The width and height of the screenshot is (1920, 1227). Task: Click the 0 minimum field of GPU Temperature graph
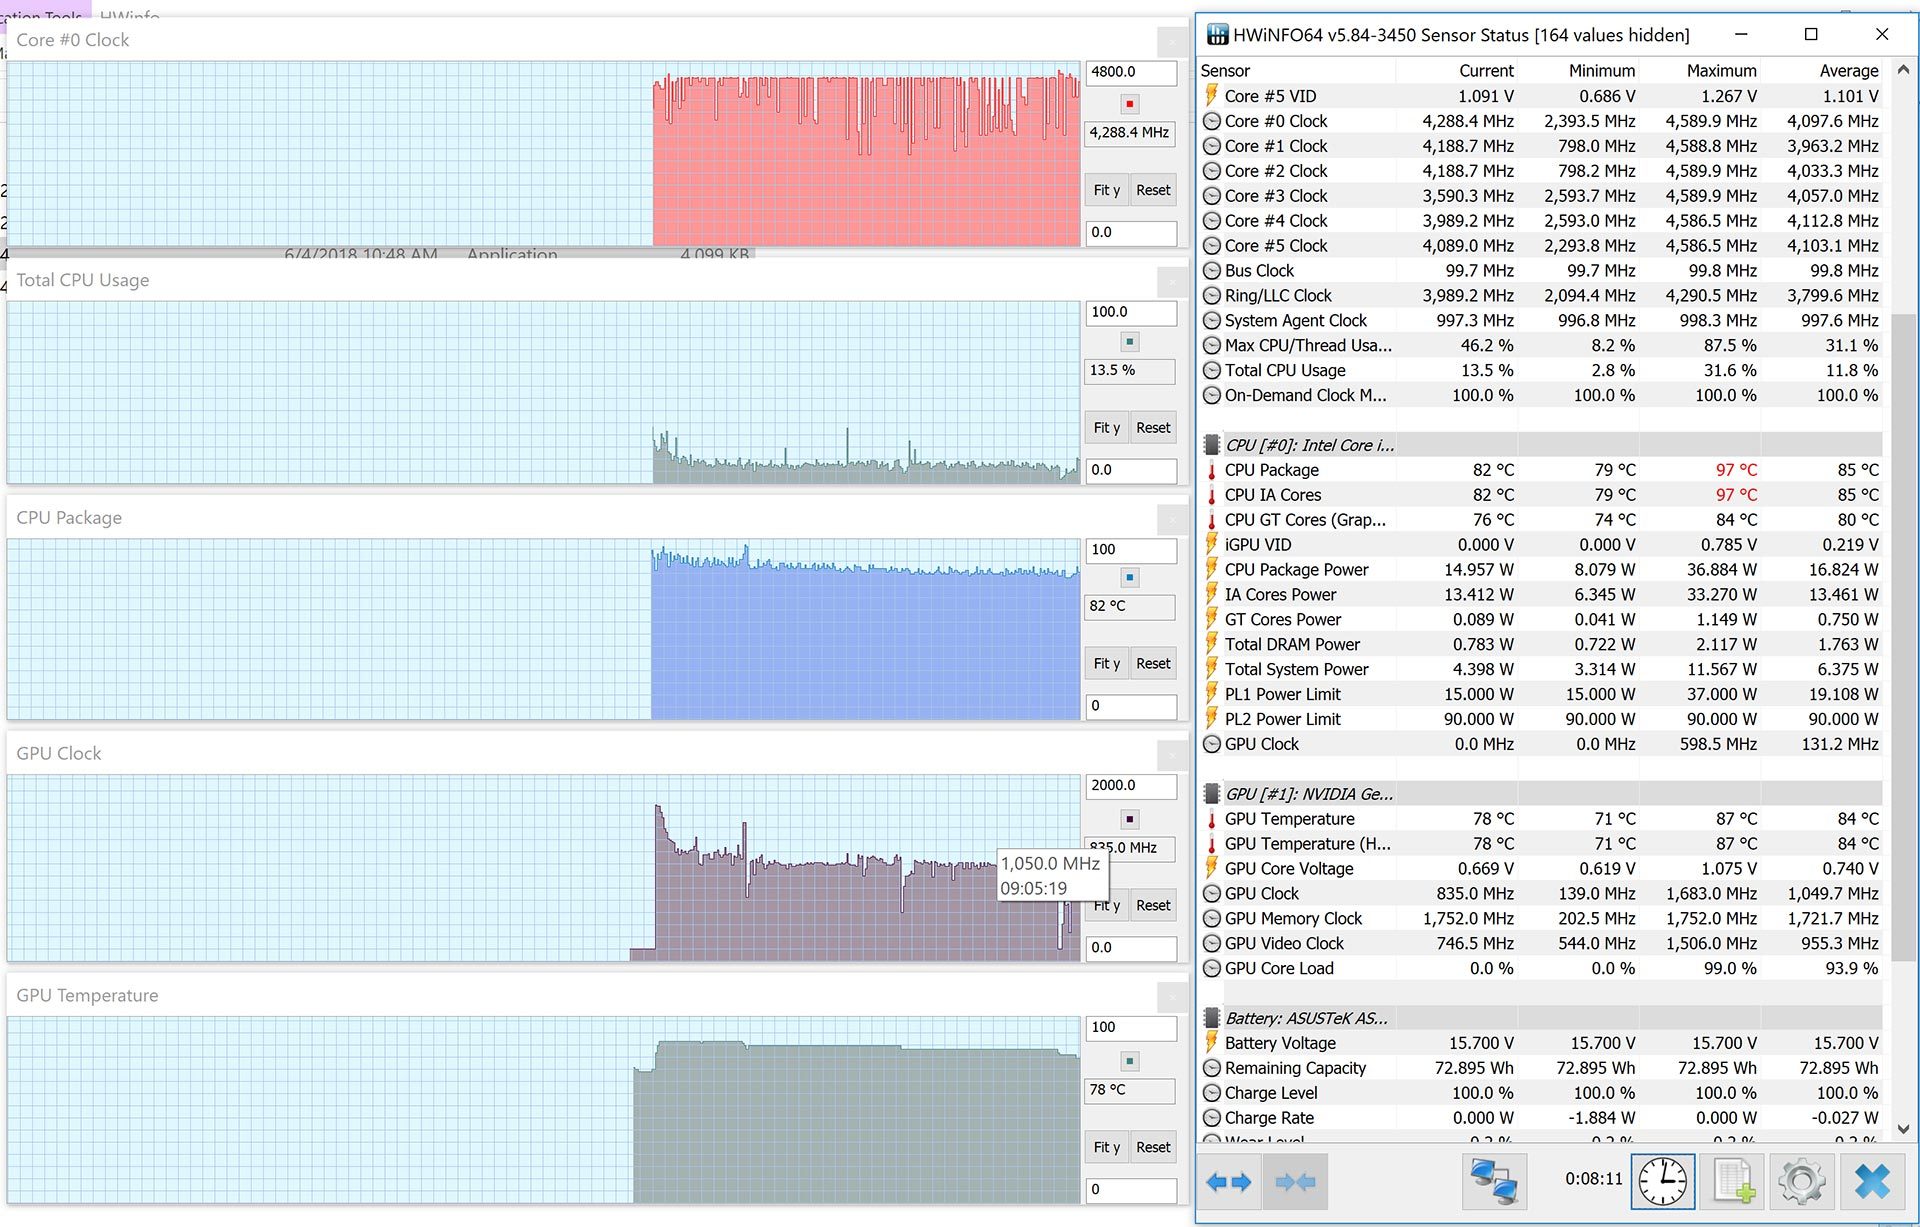click(x=1131, y=1191)
